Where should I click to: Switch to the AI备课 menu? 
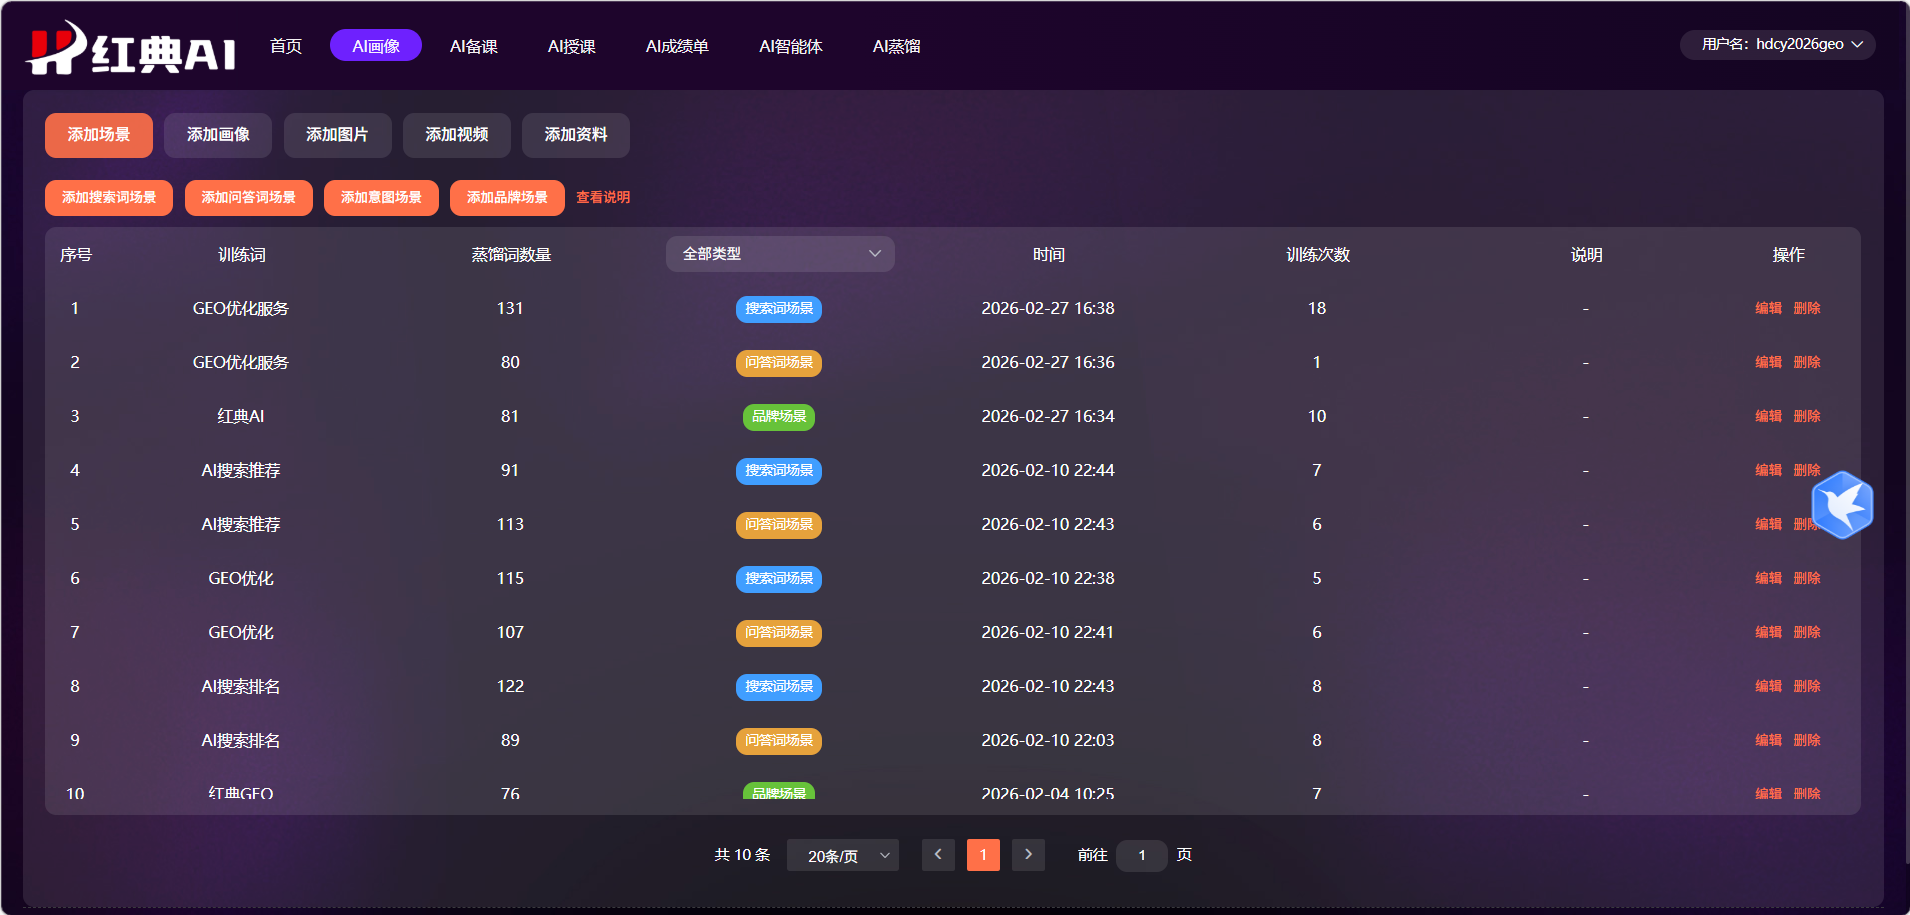[x=473, y=46]
